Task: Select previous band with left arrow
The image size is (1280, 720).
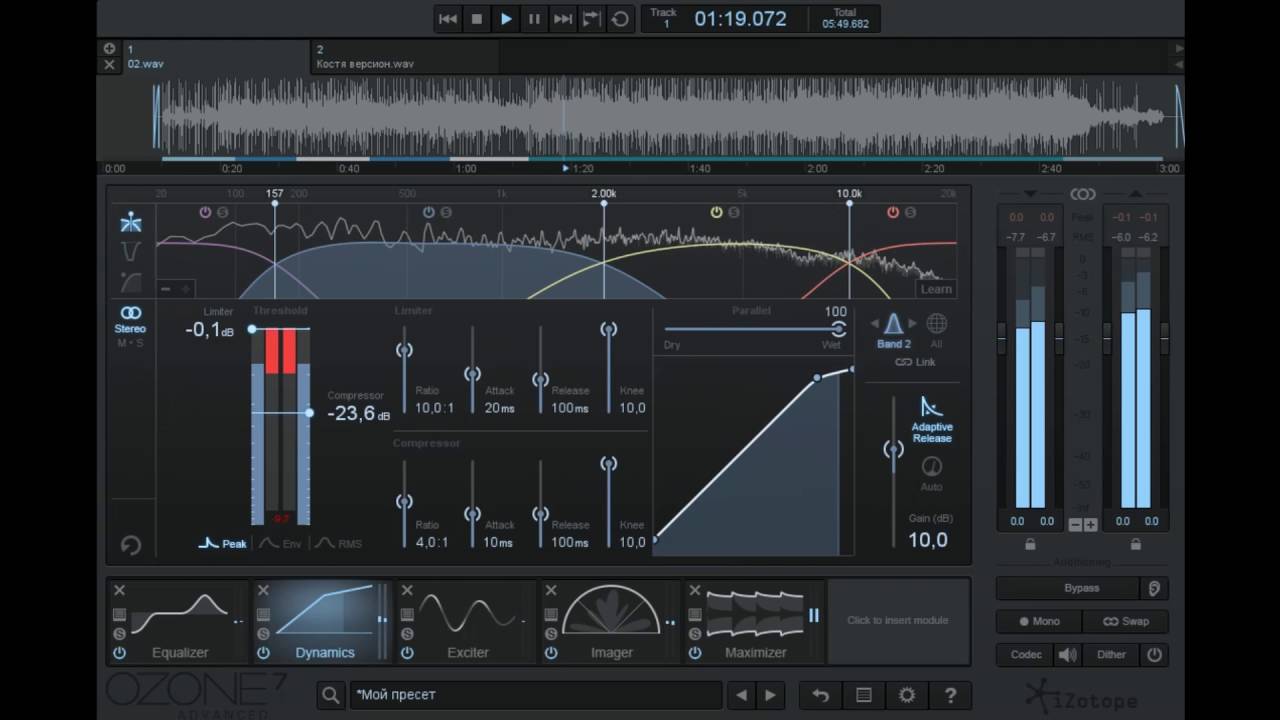Action: pos(876,324)
